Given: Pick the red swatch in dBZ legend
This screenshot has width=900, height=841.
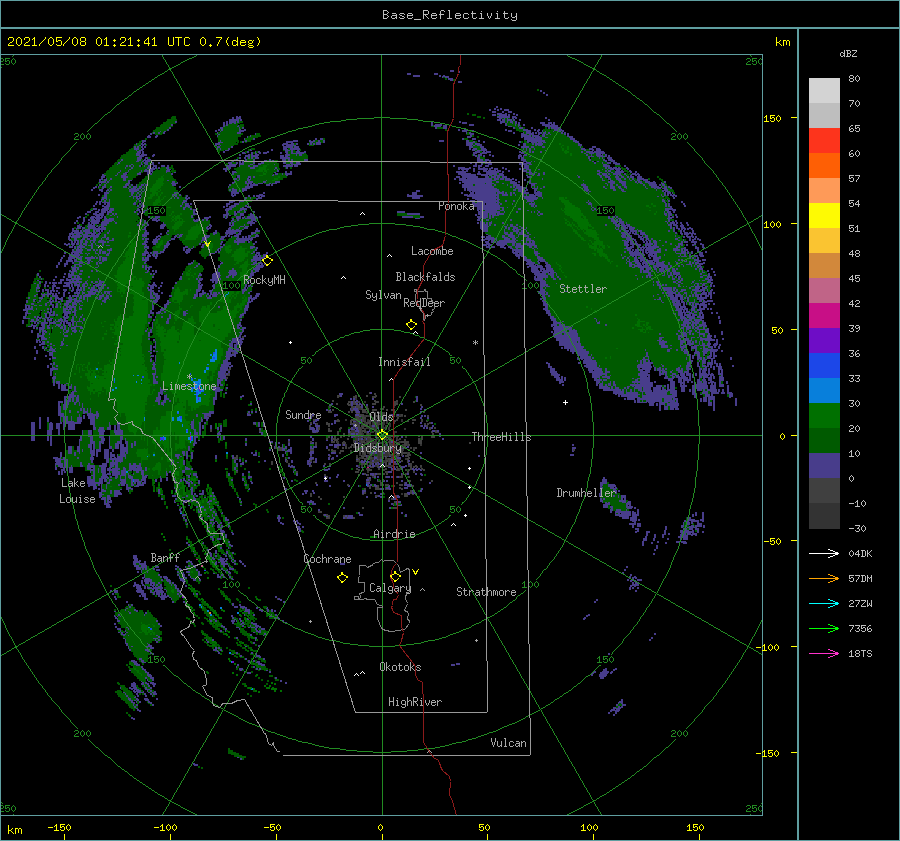Looking at the screenshot, I should click(824, 141).
